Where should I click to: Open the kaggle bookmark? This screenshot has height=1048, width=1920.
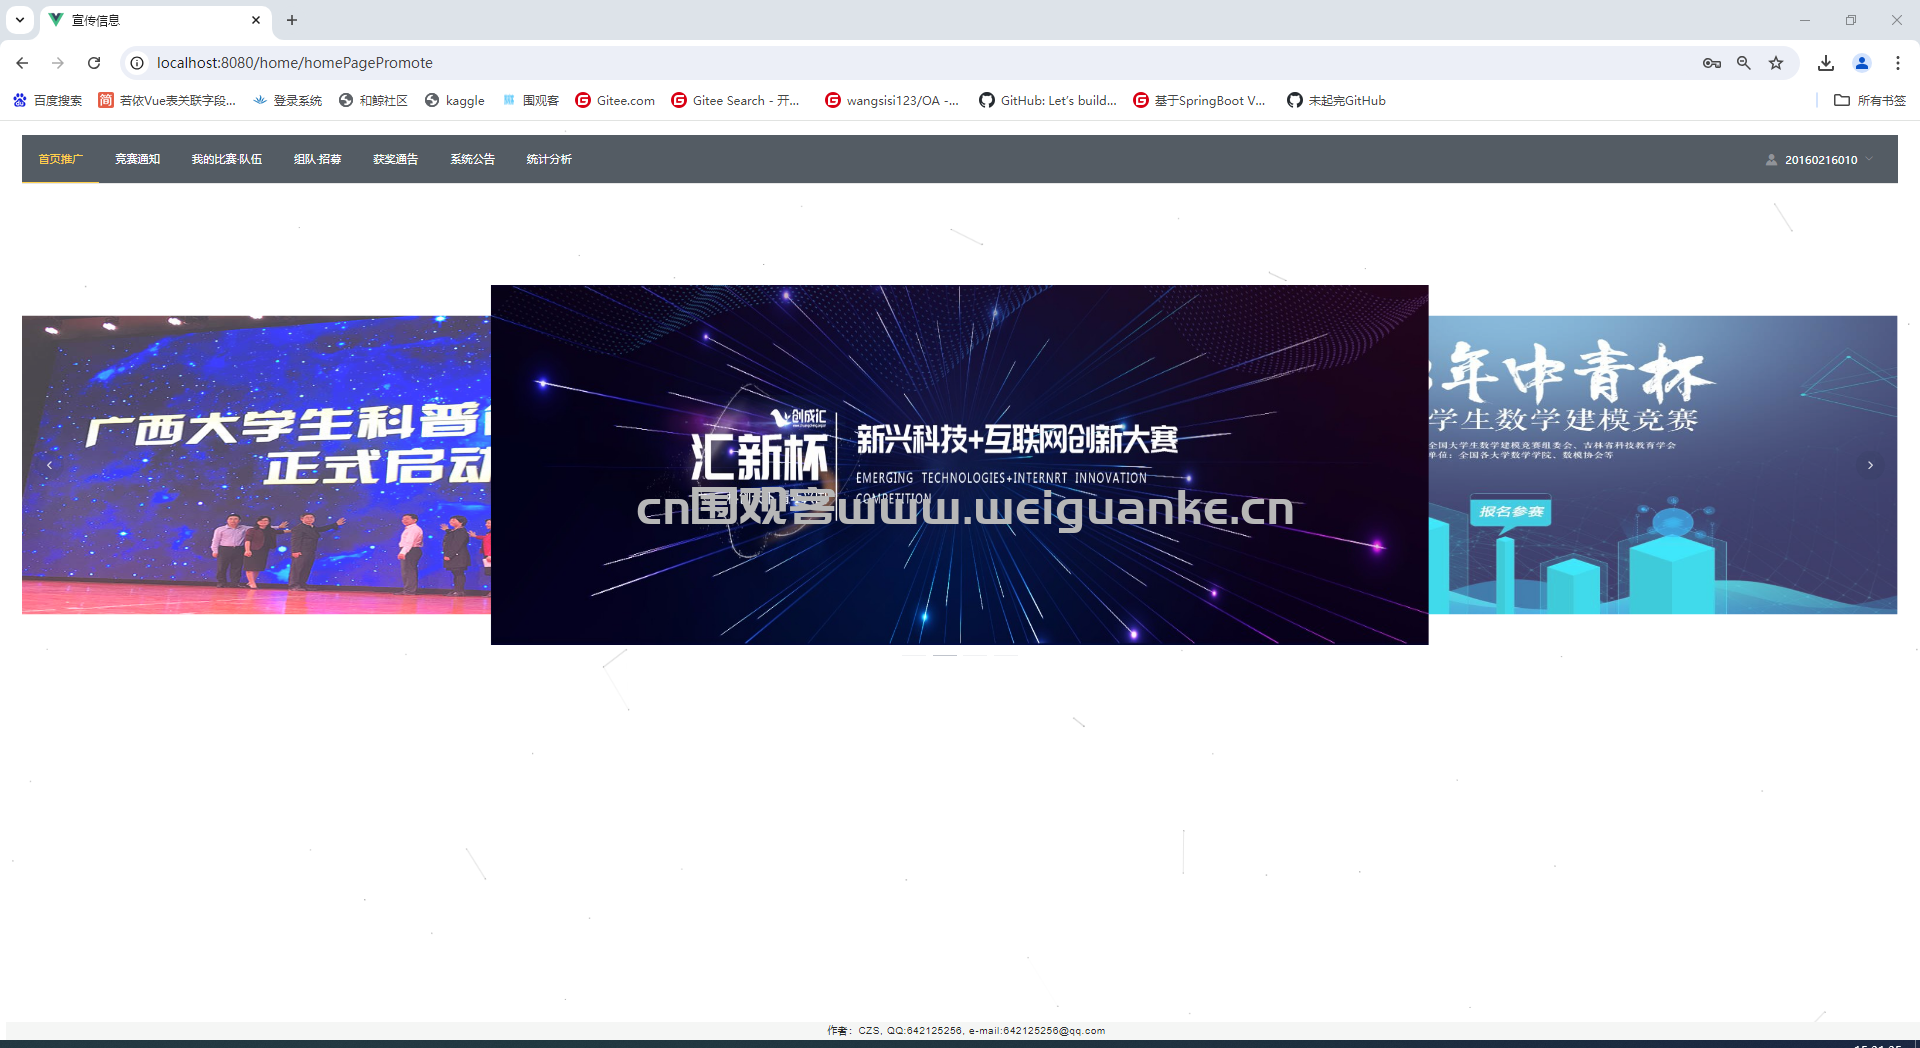click(x=455, y=100)
